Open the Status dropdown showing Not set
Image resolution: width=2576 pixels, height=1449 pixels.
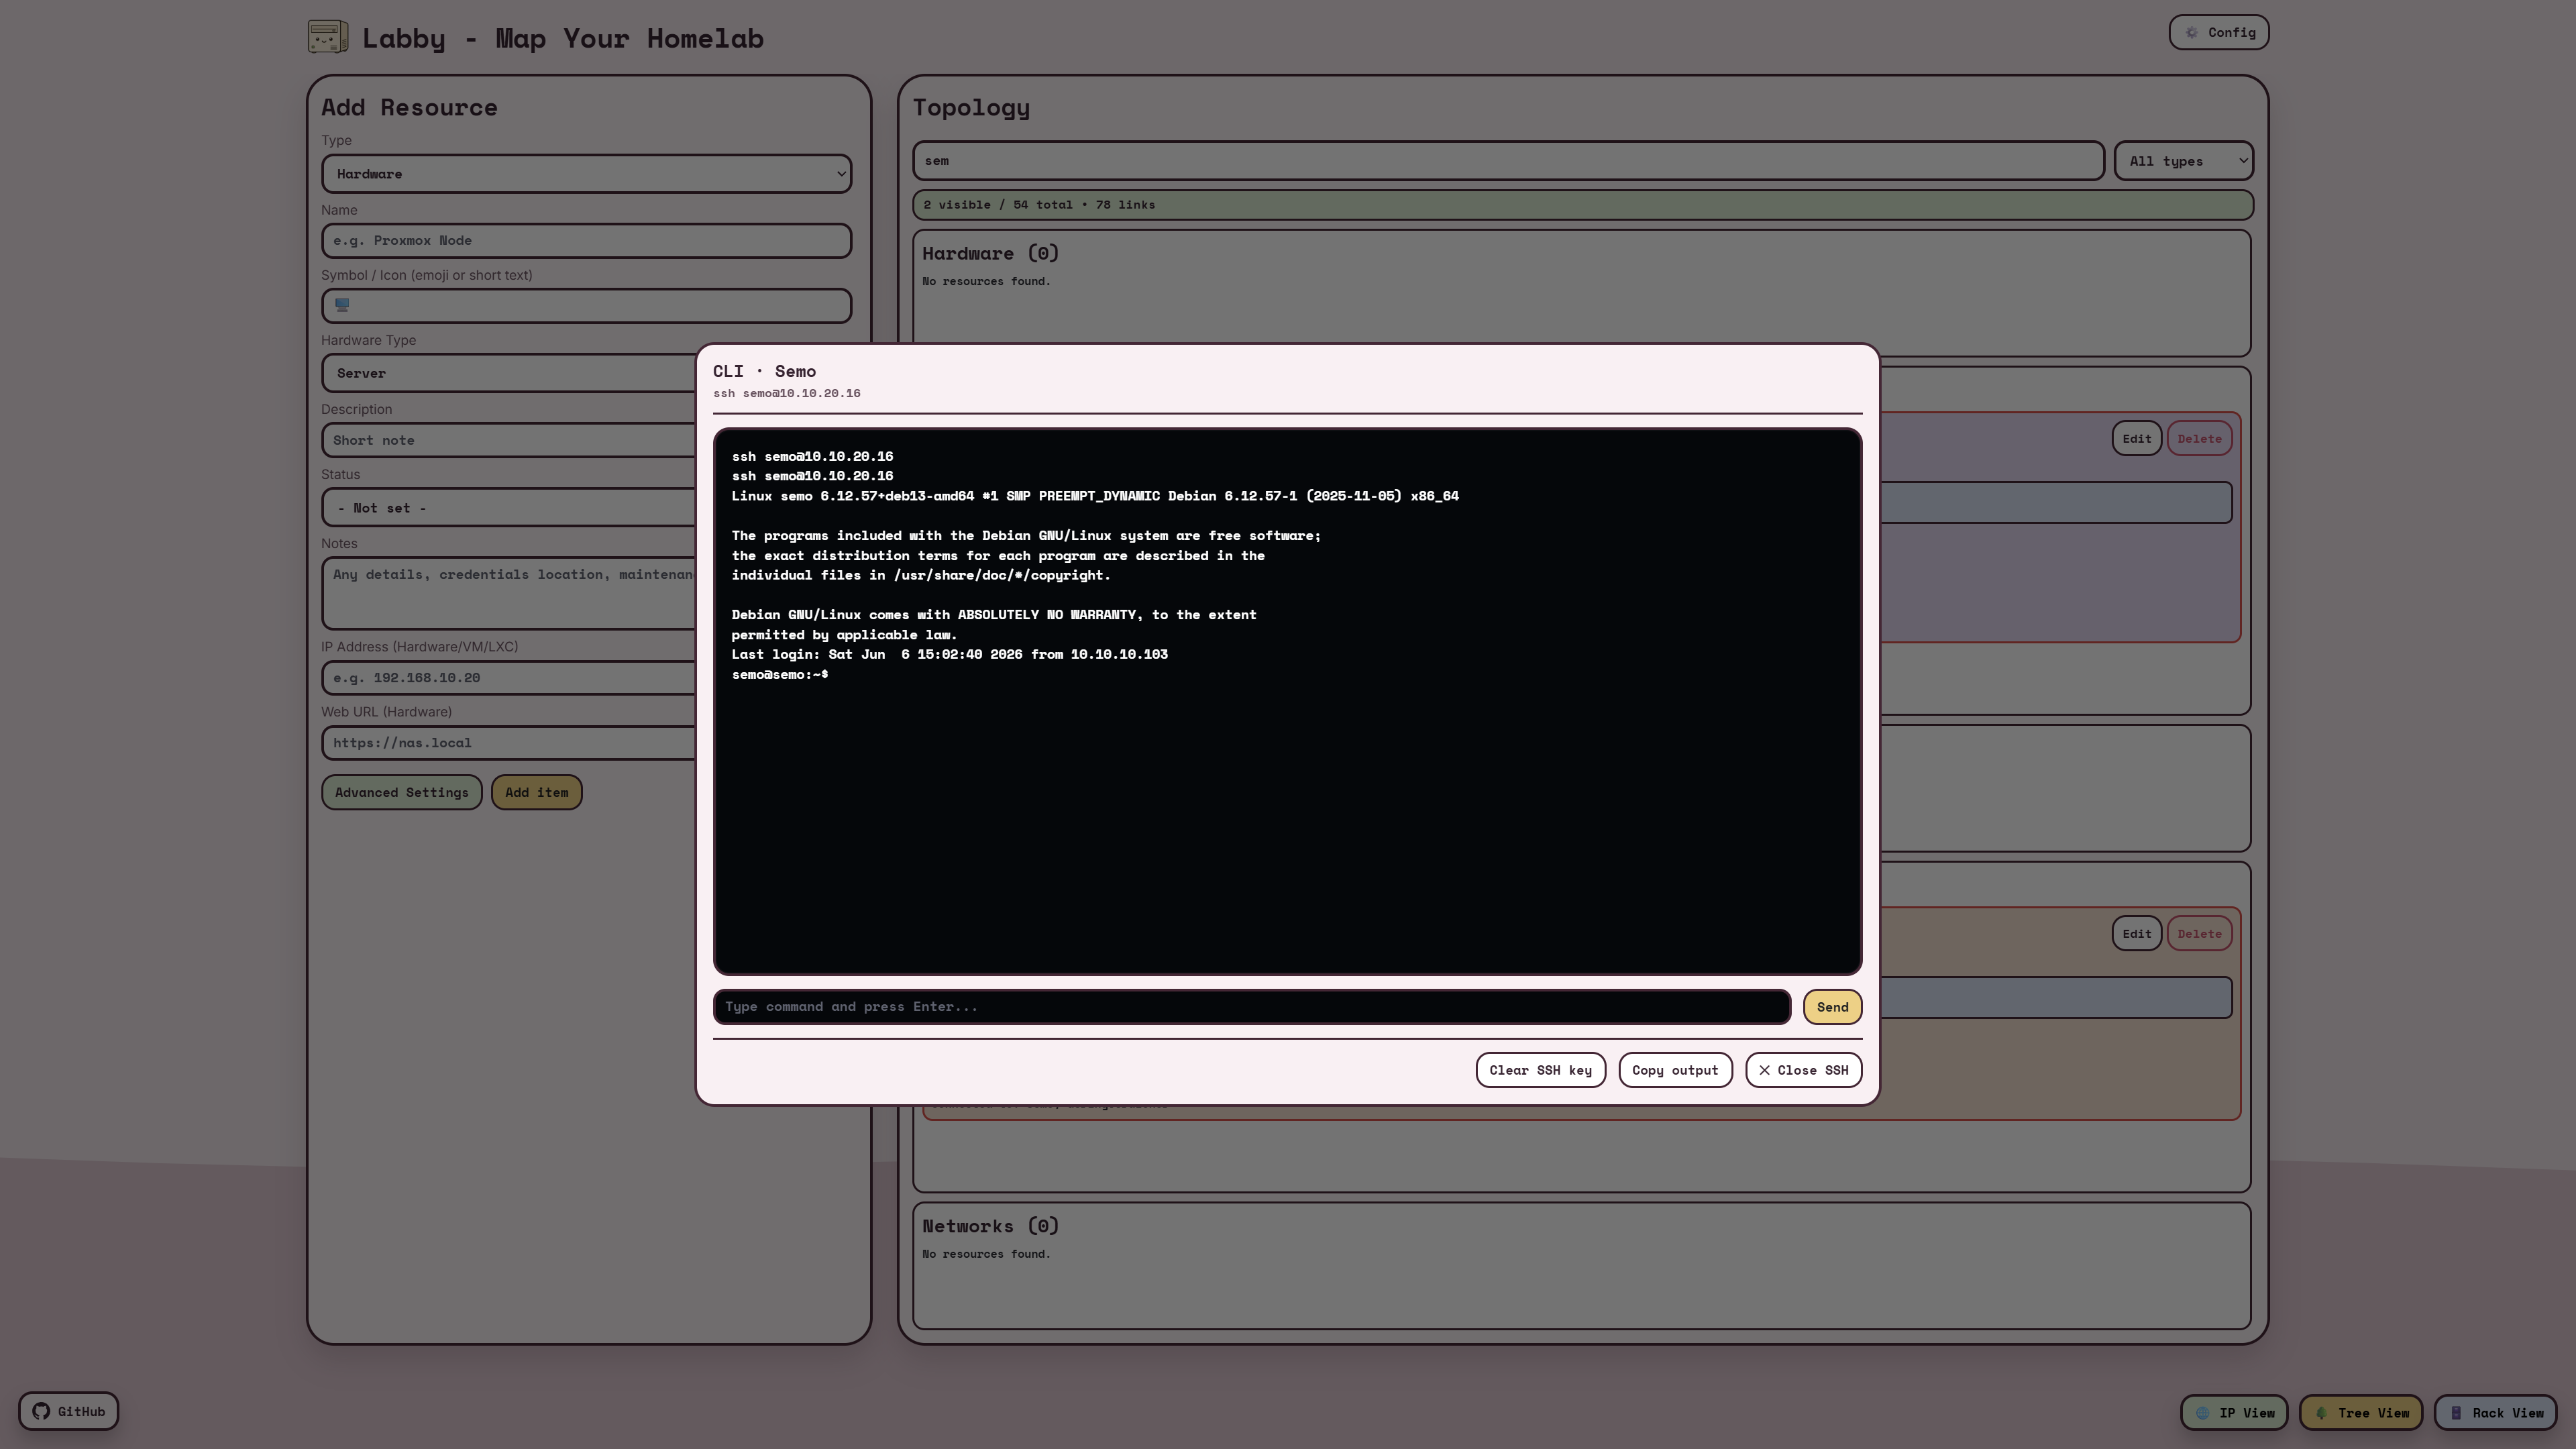[x=509, y=508]
